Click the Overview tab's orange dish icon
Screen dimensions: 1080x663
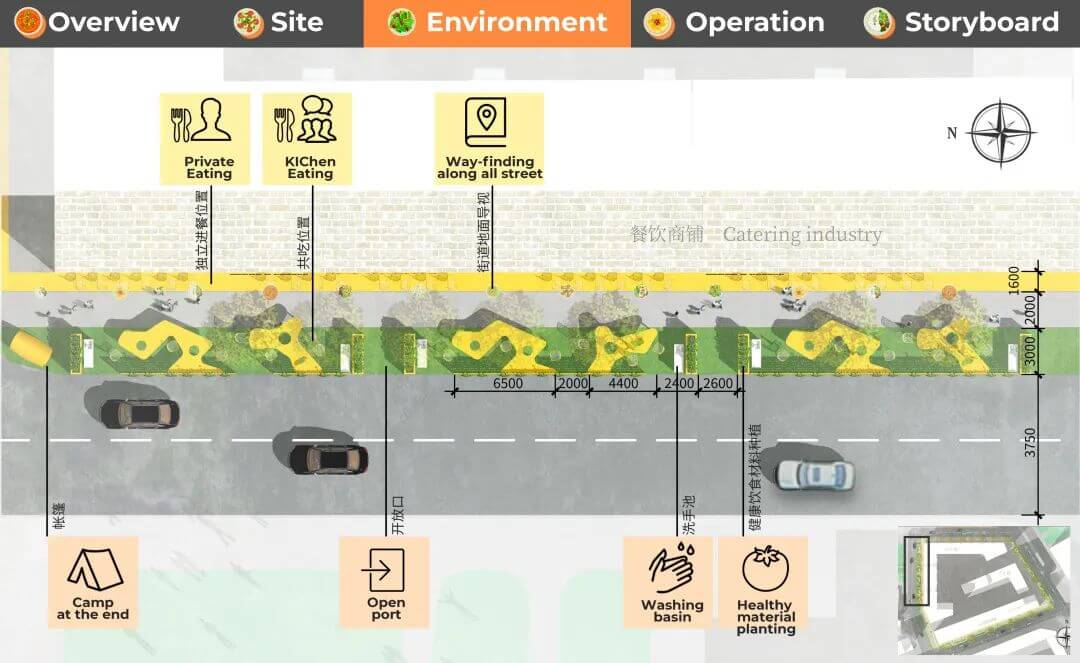(x=30, y=23)
